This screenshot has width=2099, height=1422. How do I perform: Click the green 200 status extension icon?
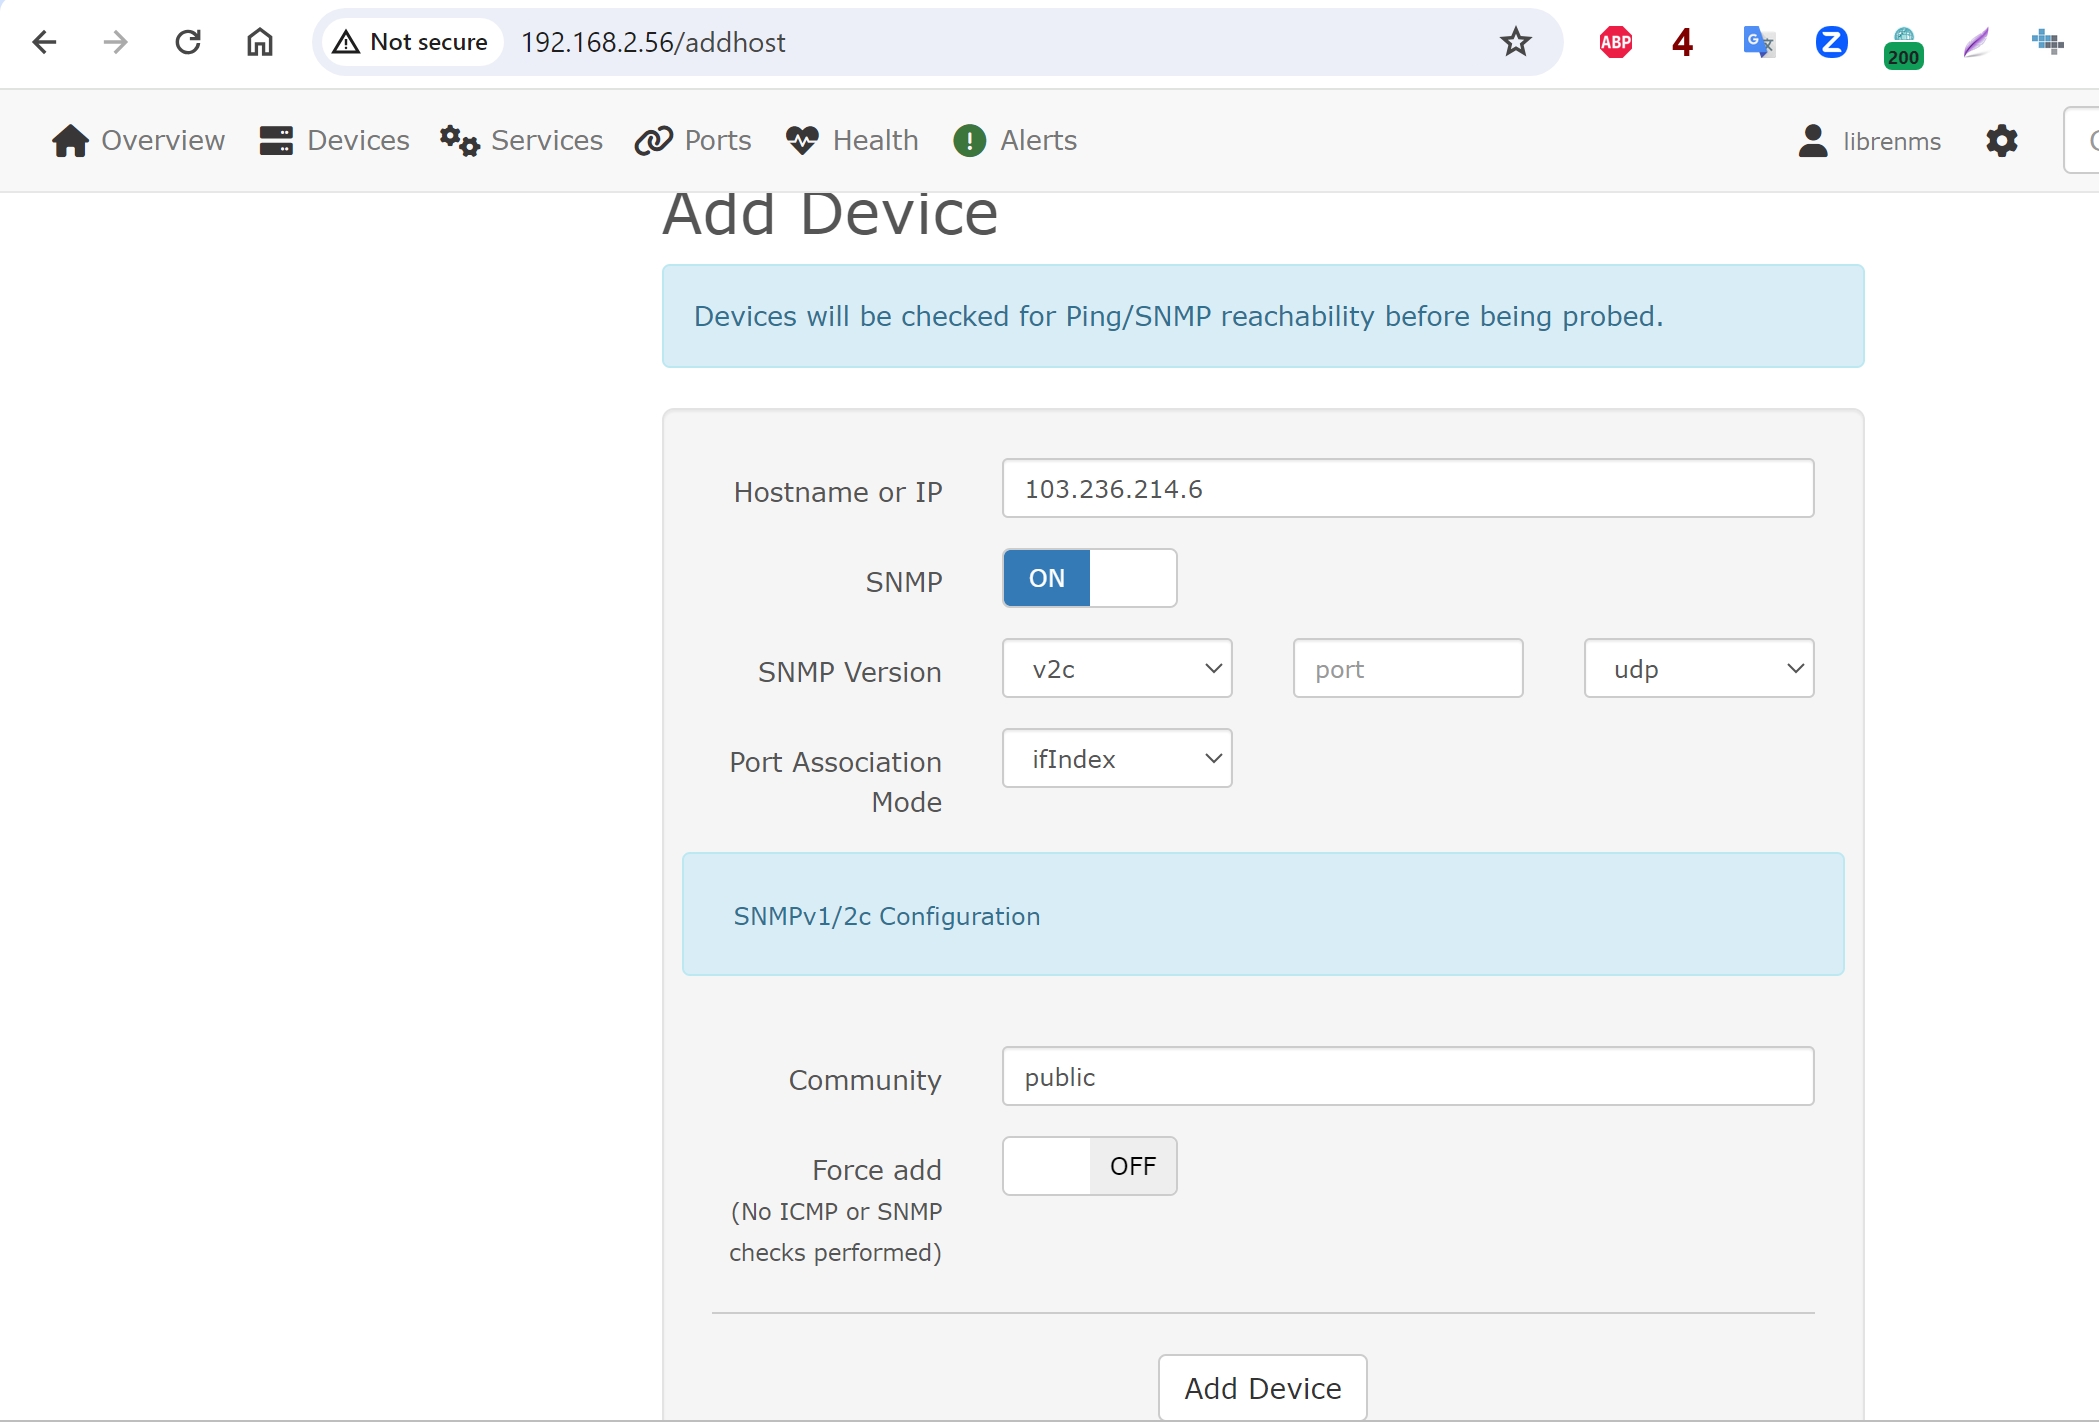point(1903,48)
